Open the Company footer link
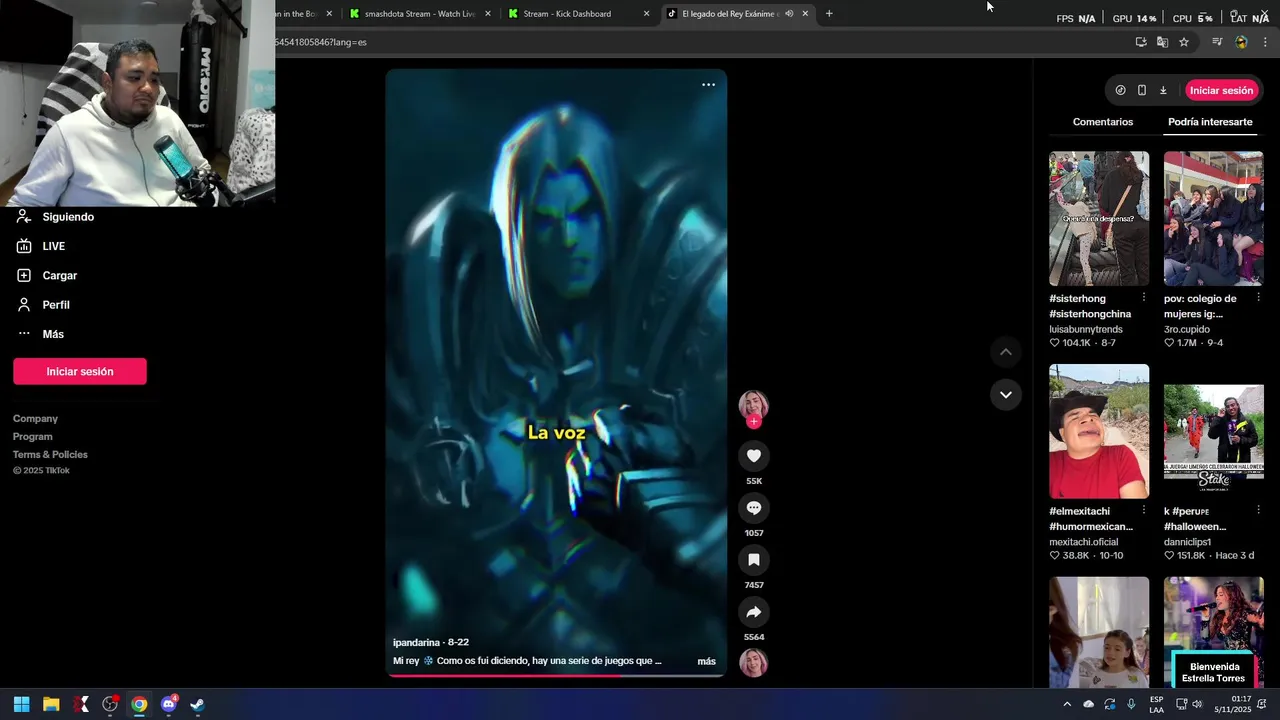 pos(35,419)
